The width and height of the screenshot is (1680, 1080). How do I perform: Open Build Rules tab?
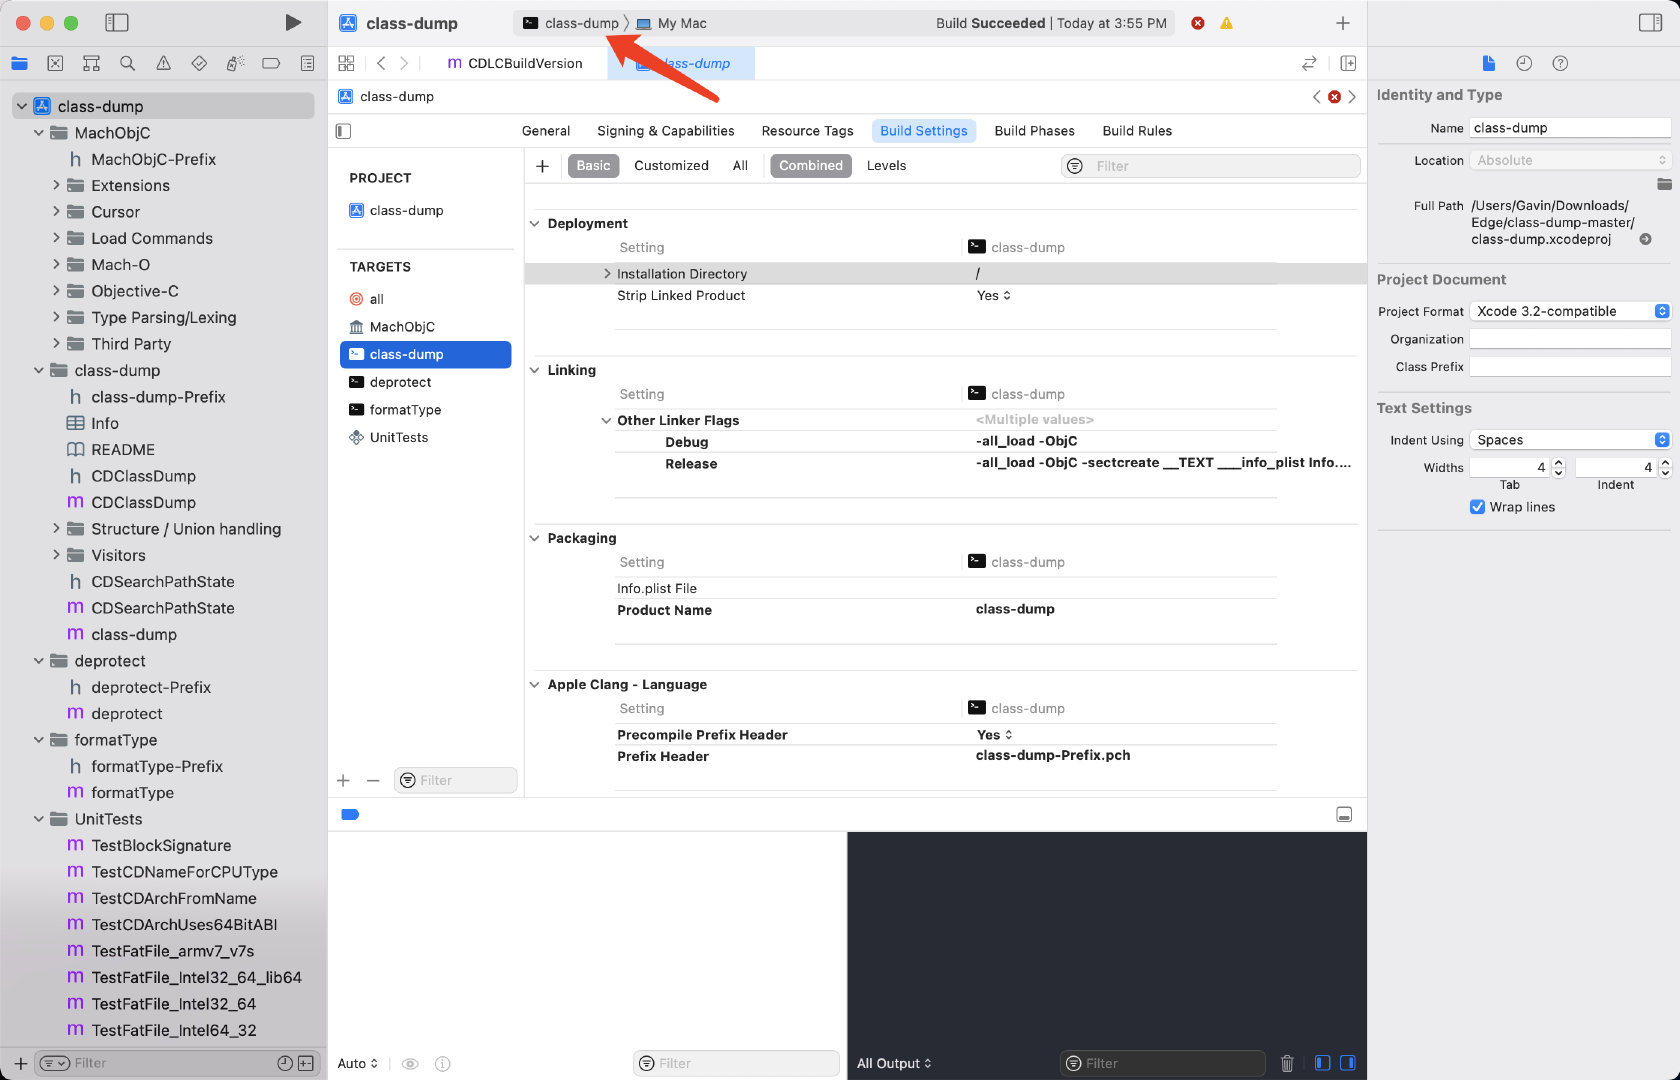1137,131
